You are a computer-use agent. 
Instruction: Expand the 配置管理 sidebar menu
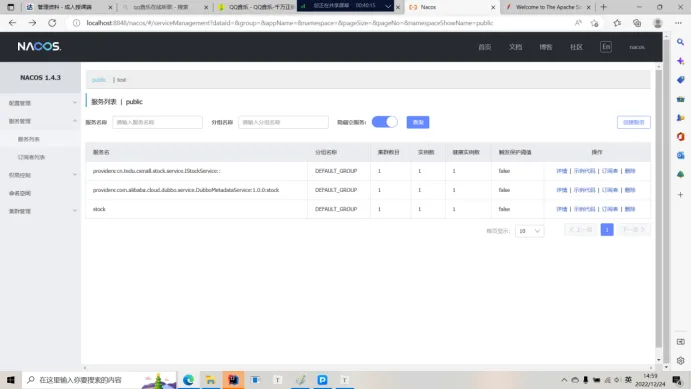(40, 103)
